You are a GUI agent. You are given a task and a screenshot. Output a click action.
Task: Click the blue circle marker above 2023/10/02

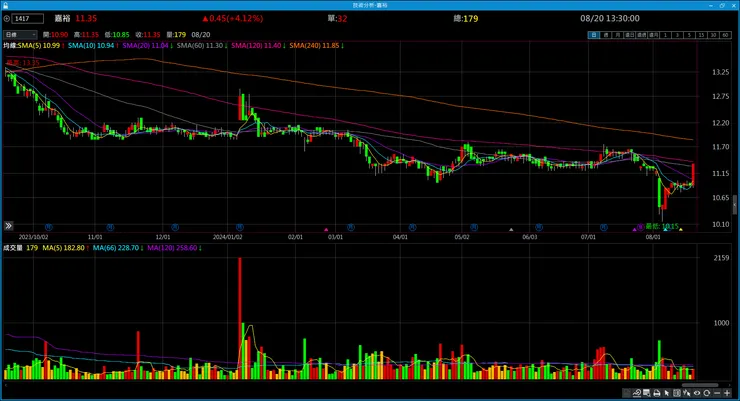(x=48, y=227)
